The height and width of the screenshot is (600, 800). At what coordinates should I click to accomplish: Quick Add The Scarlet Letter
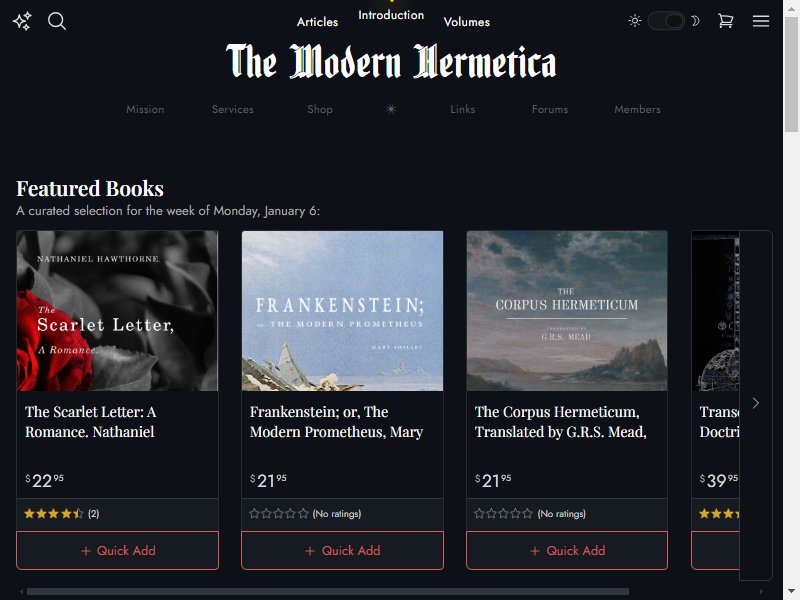[x=117, y=551]
